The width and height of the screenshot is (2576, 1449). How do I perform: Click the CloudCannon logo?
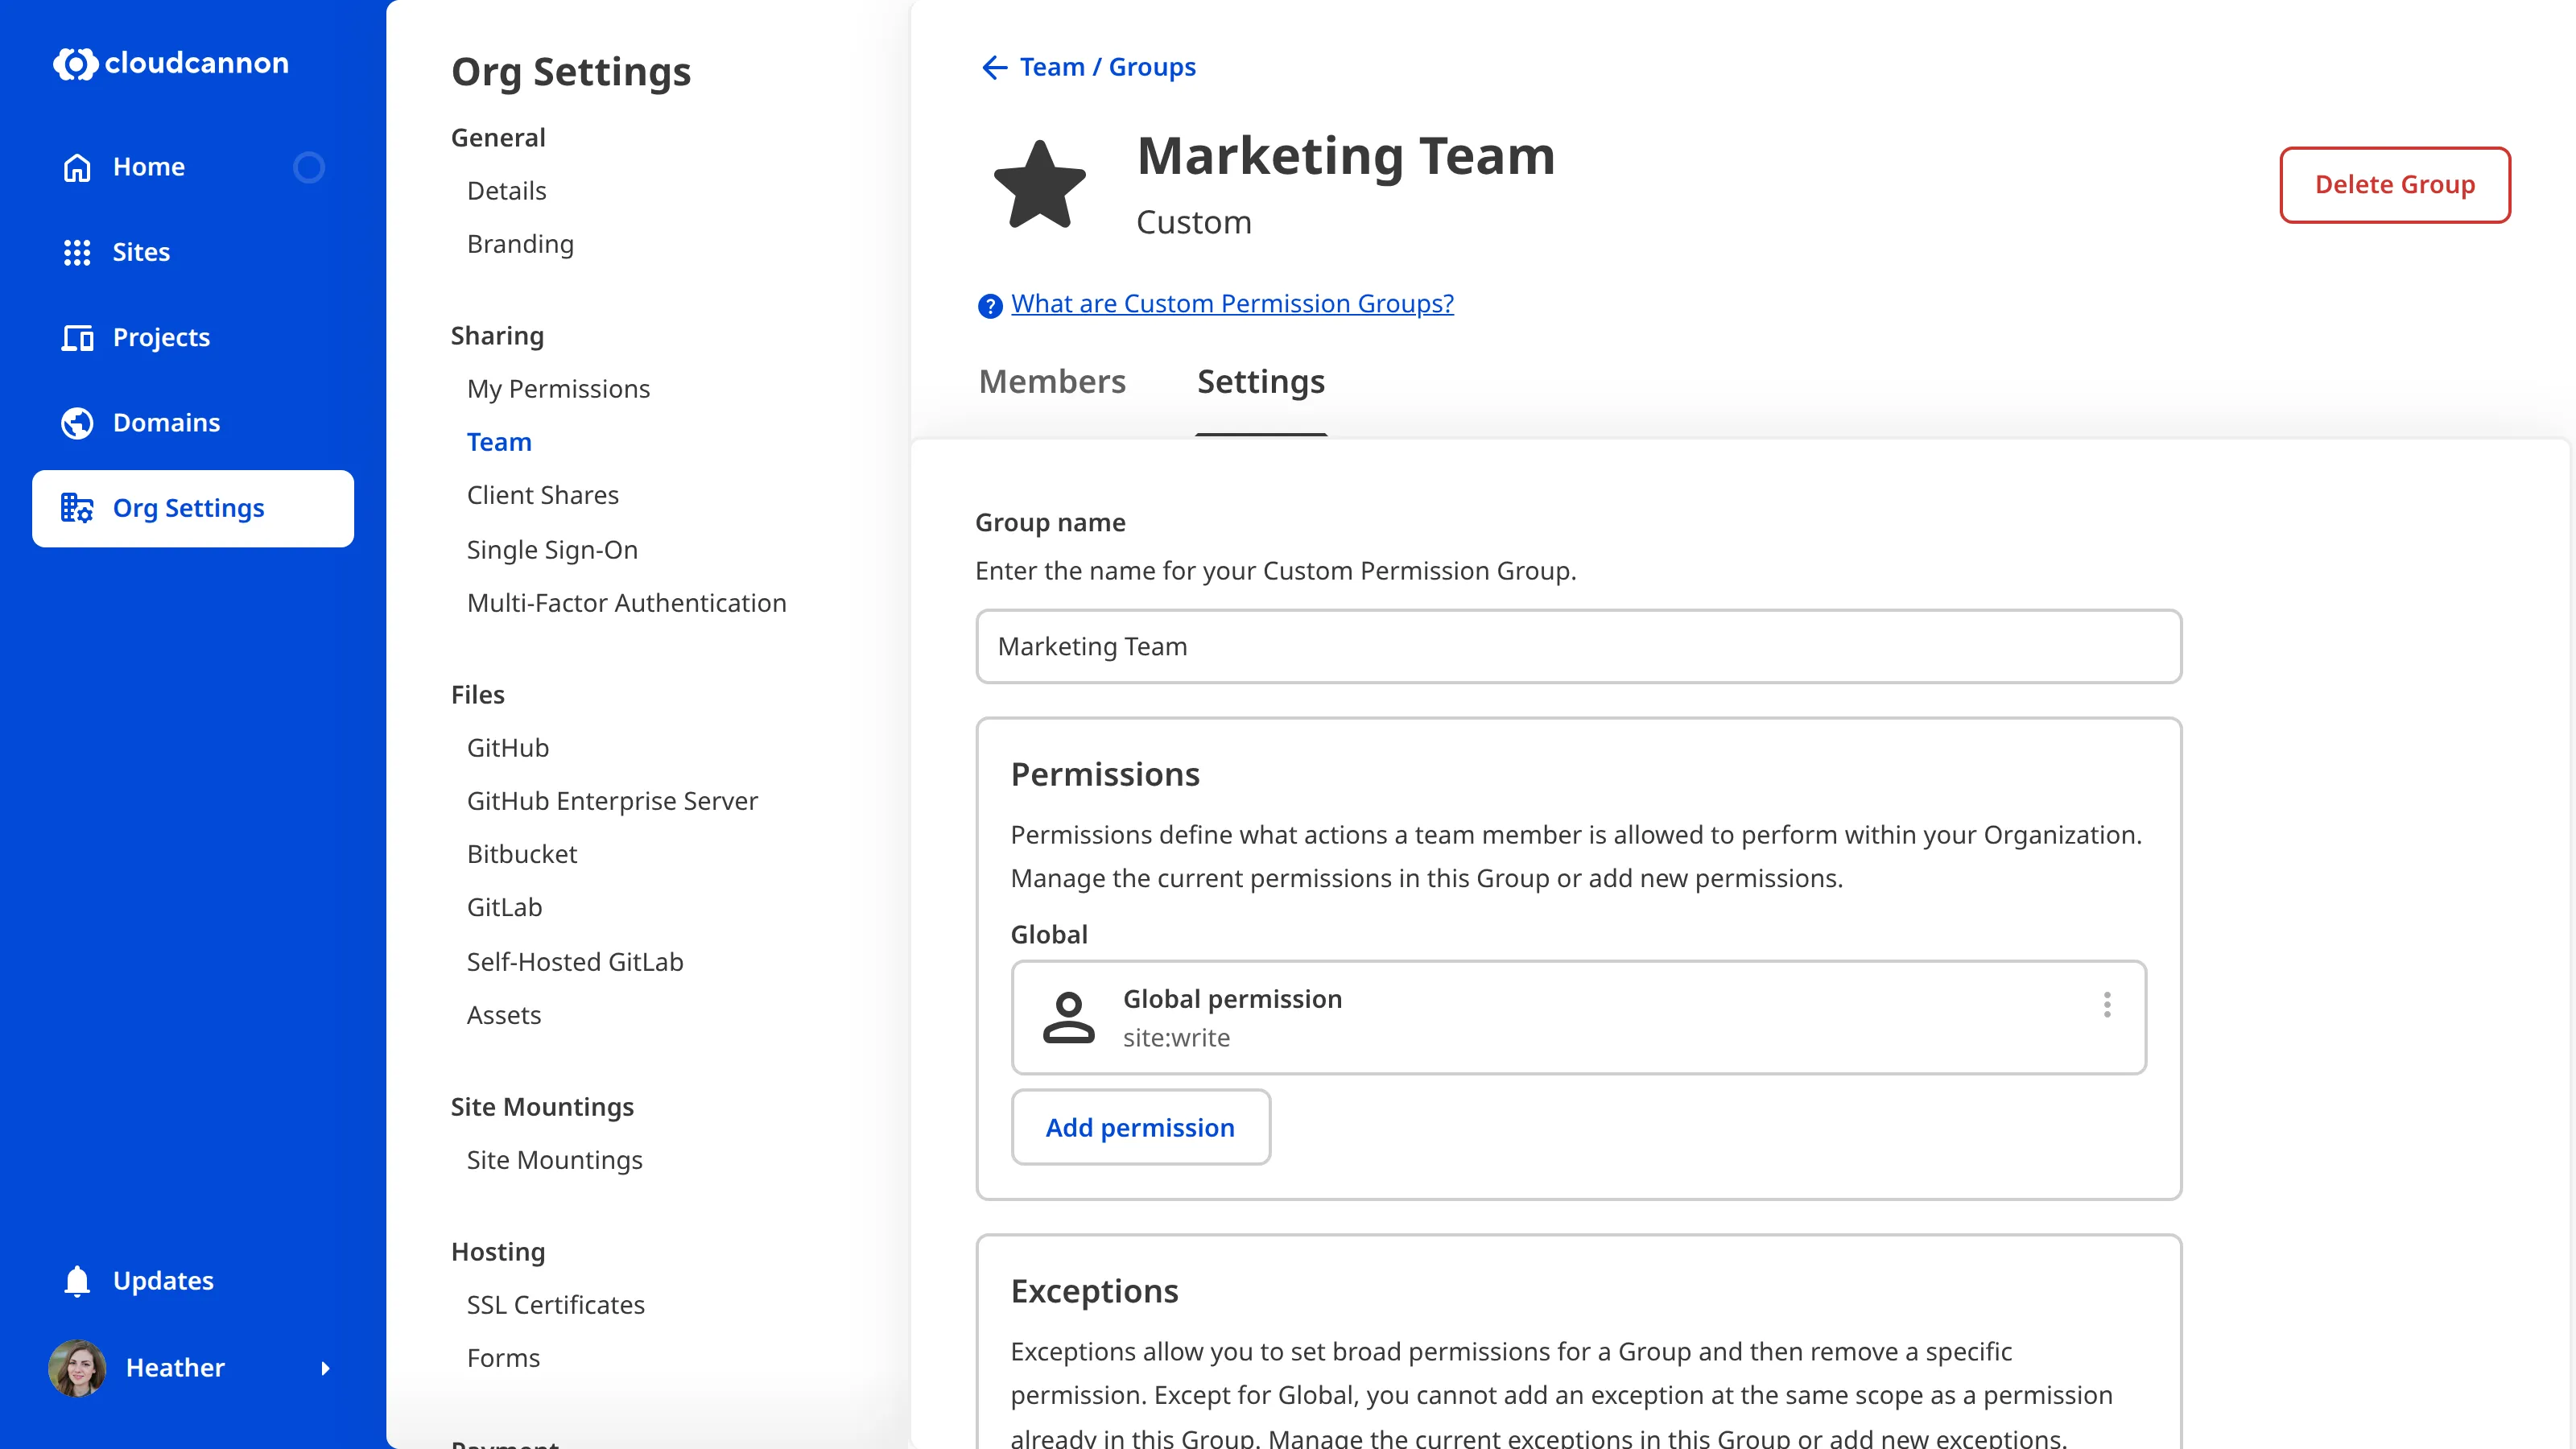click(x=170, y=63)
